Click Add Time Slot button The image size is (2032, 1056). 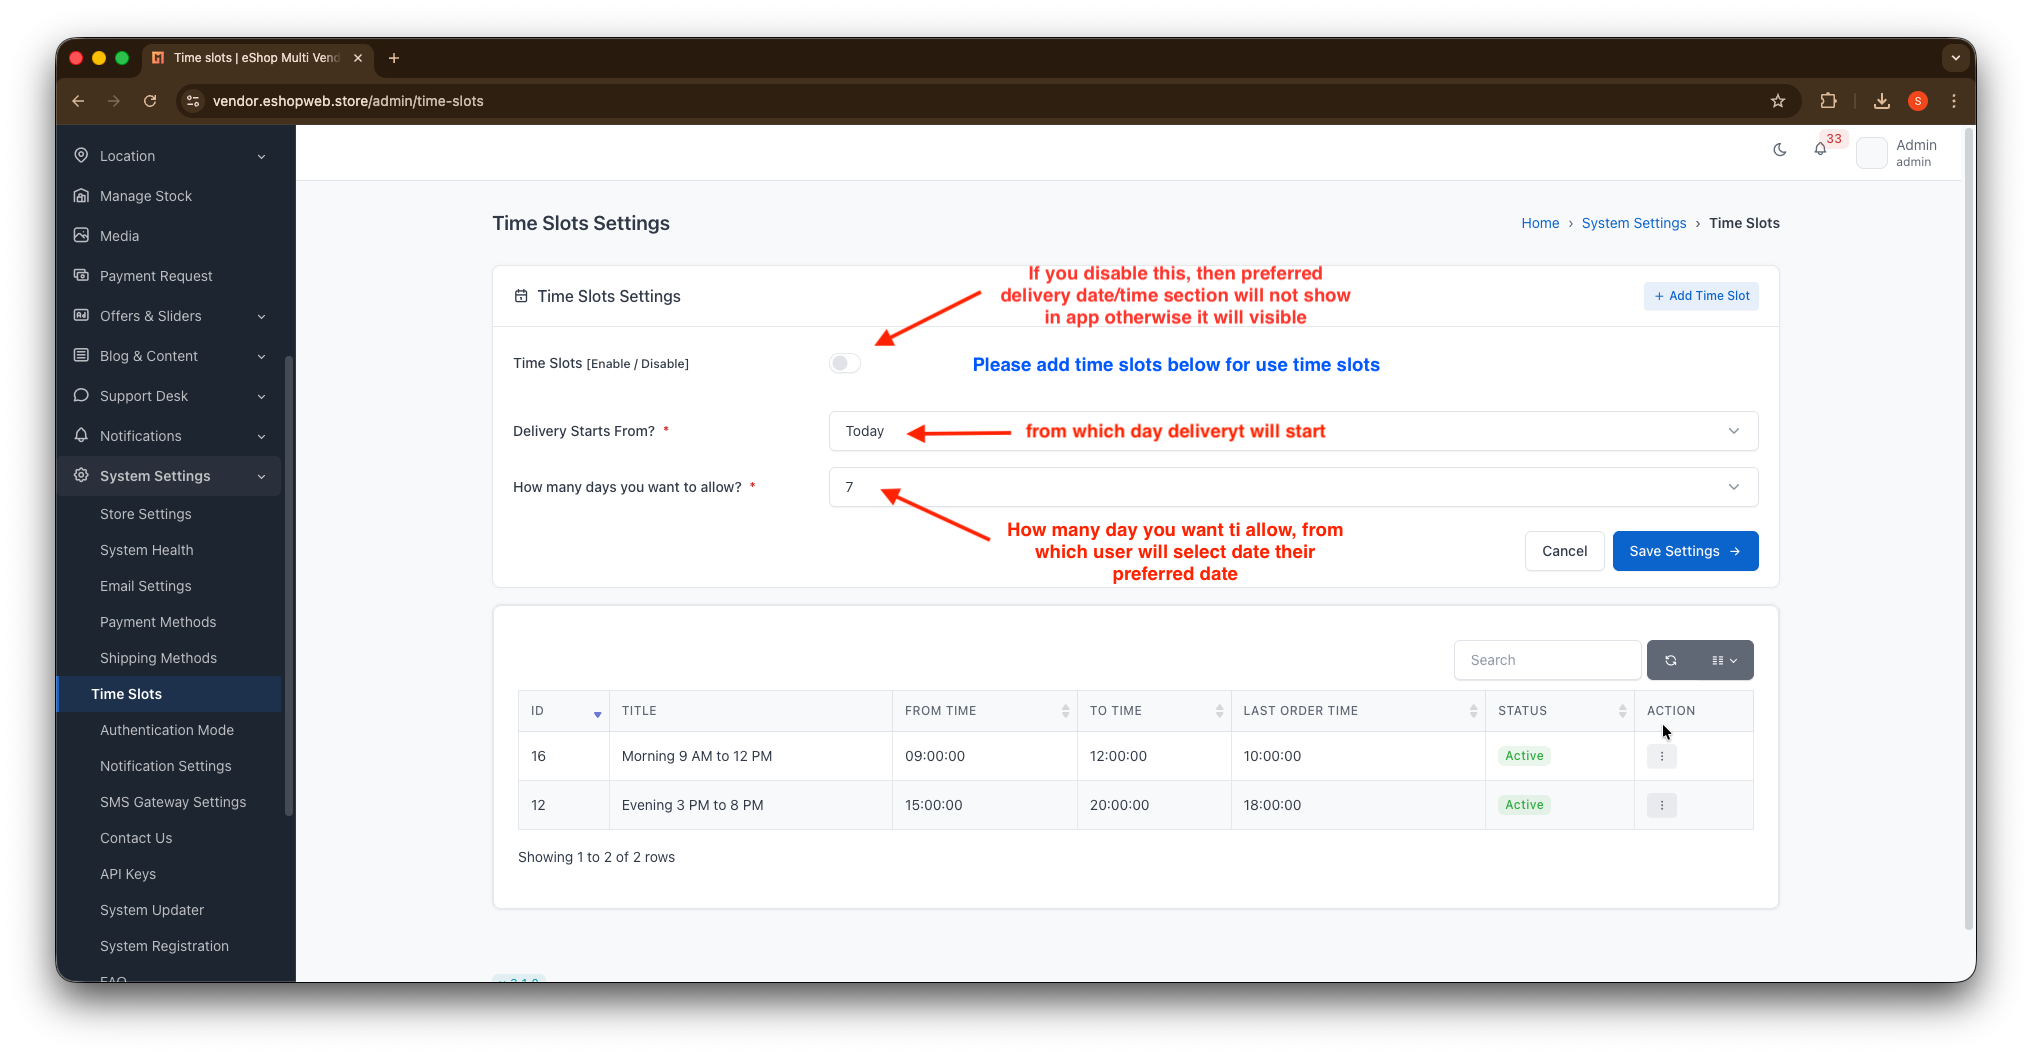tap(1700, 296)
